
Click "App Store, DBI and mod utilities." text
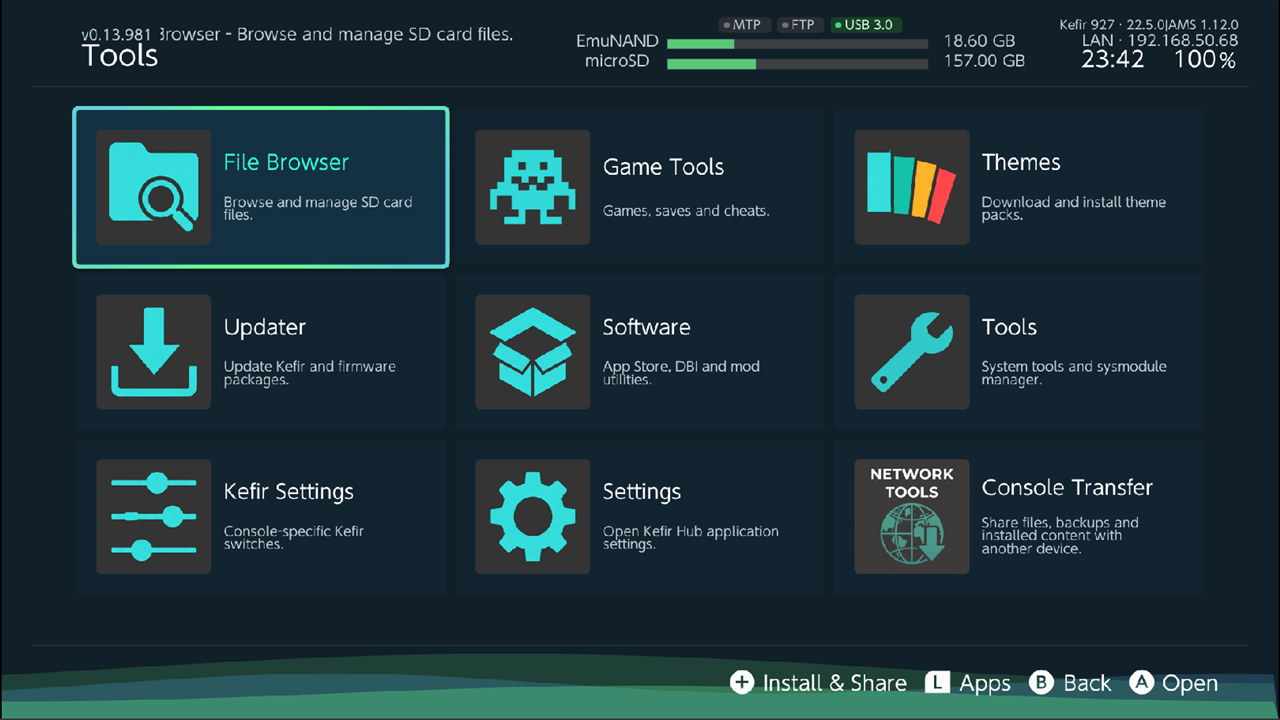tap(681, 373)
